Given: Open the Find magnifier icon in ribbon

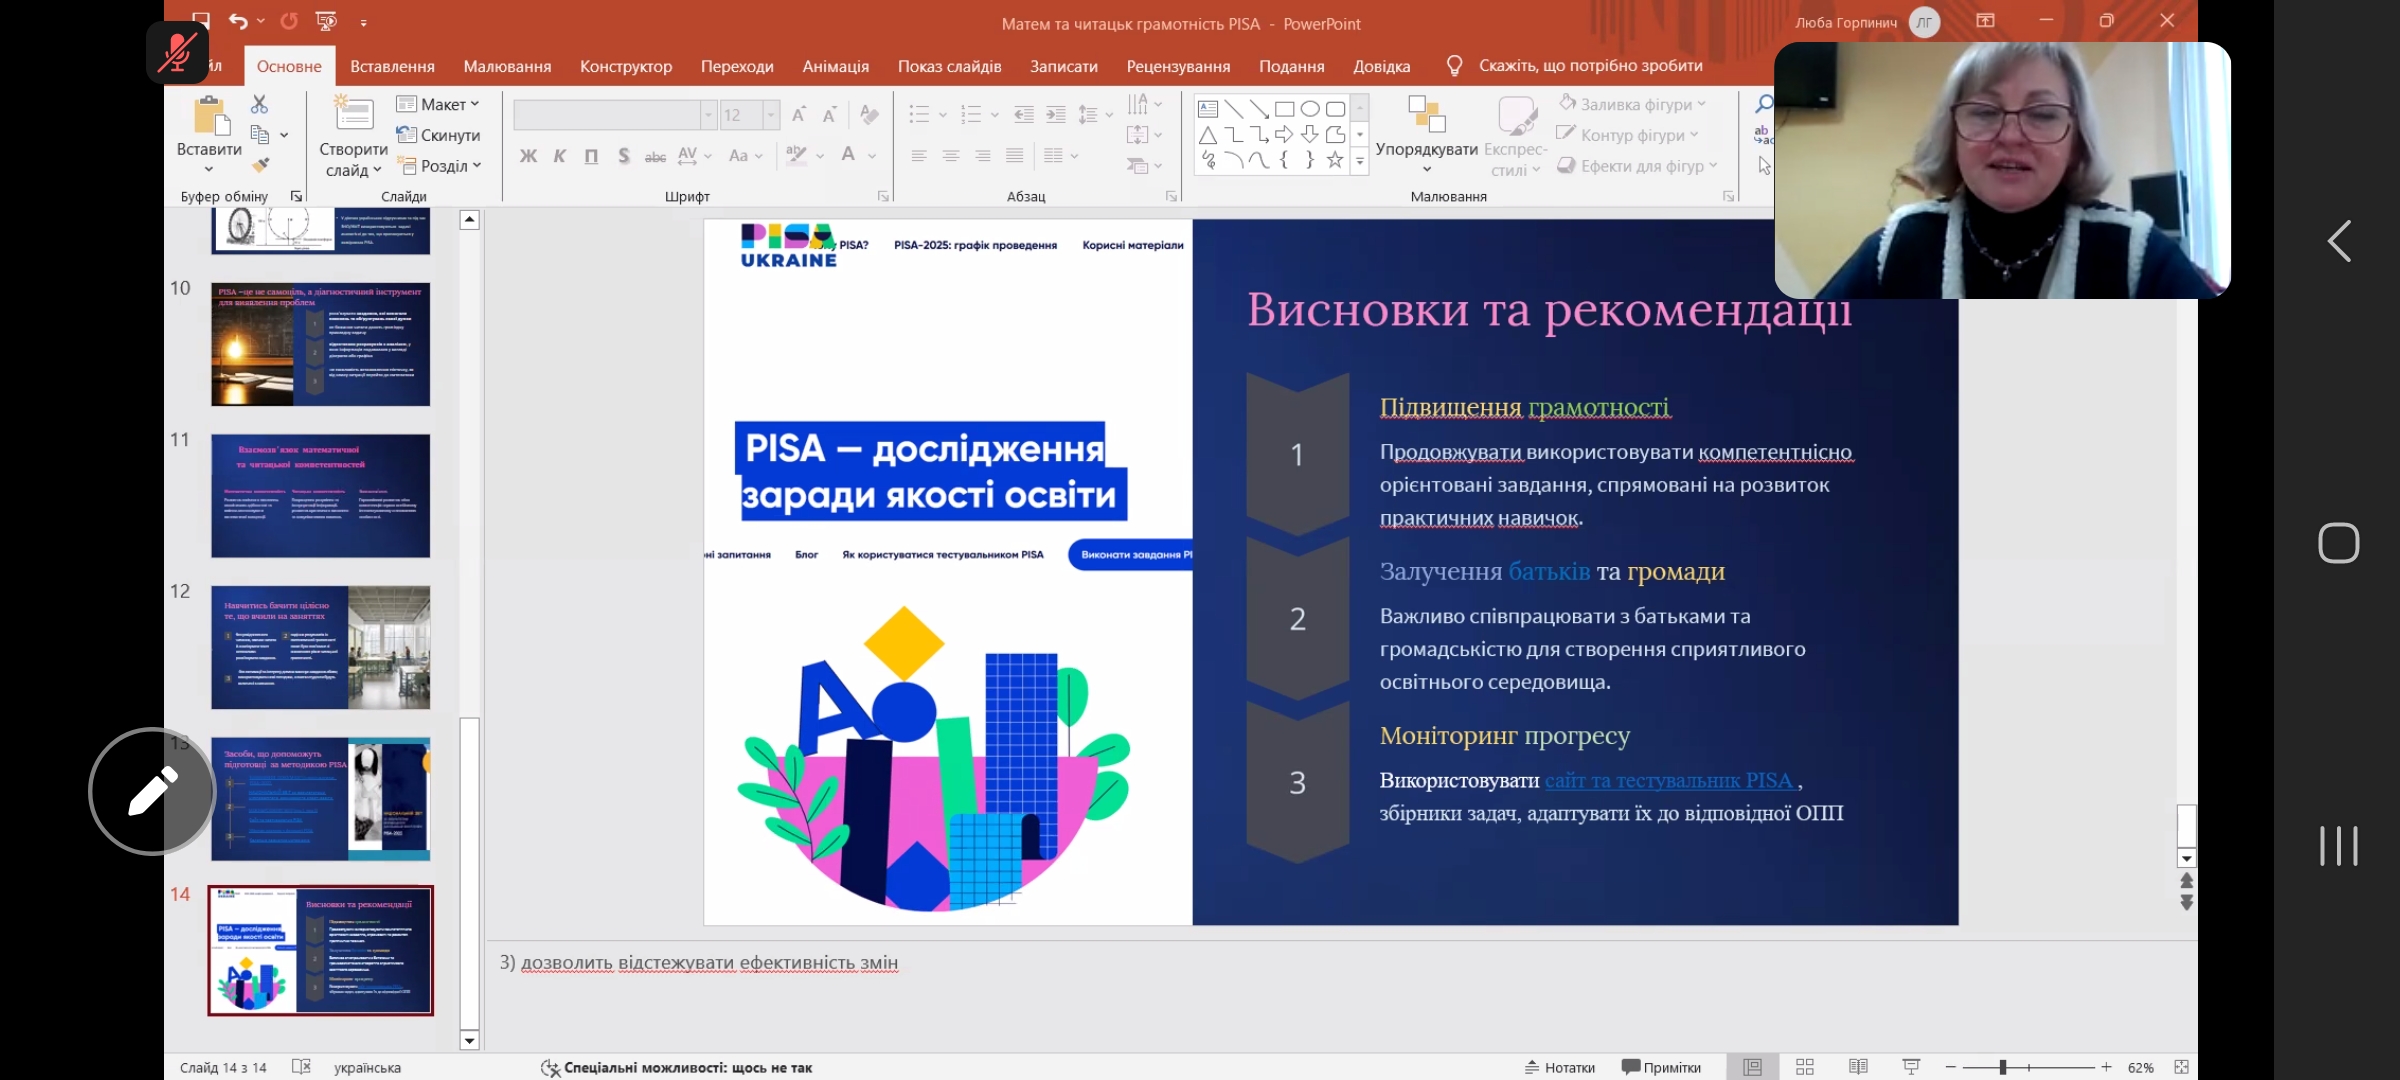Looking at the screenshot, I should 1764,104.
